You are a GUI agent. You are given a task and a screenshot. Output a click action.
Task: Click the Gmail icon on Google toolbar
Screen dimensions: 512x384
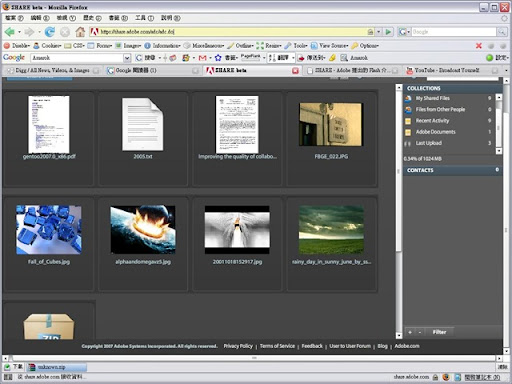202,58
